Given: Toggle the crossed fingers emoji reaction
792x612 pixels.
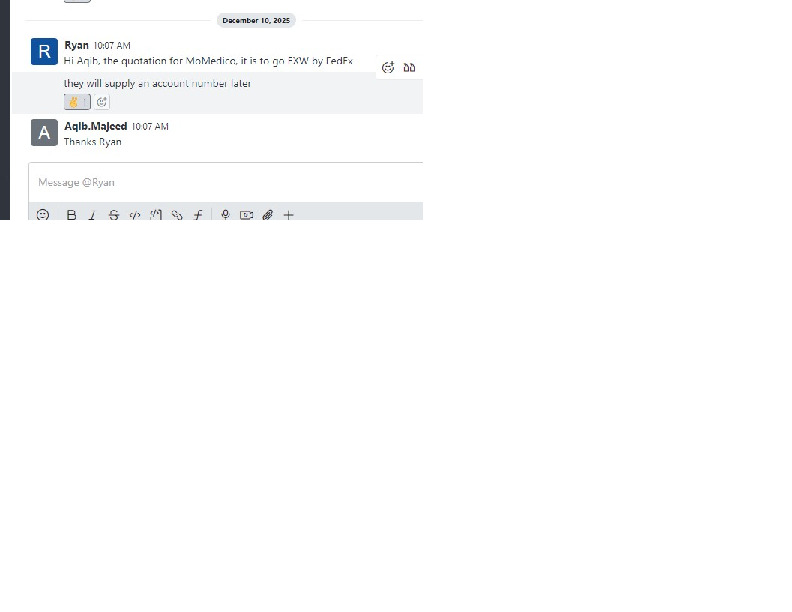Looking at the screenshot, I should (x=77, y=102).
